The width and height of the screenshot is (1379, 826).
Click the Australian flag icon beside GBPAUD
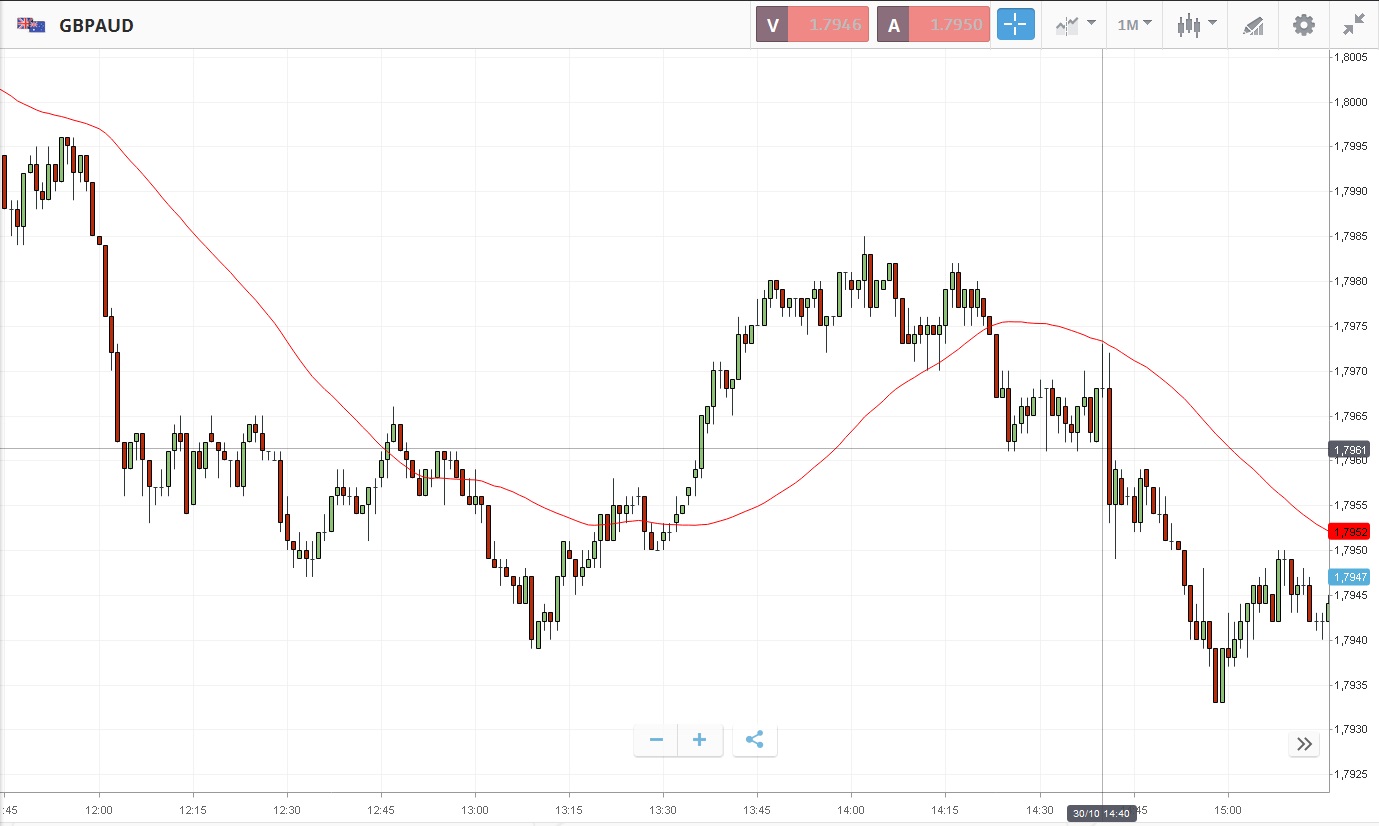pyautogui.click(x=31, y=25)
